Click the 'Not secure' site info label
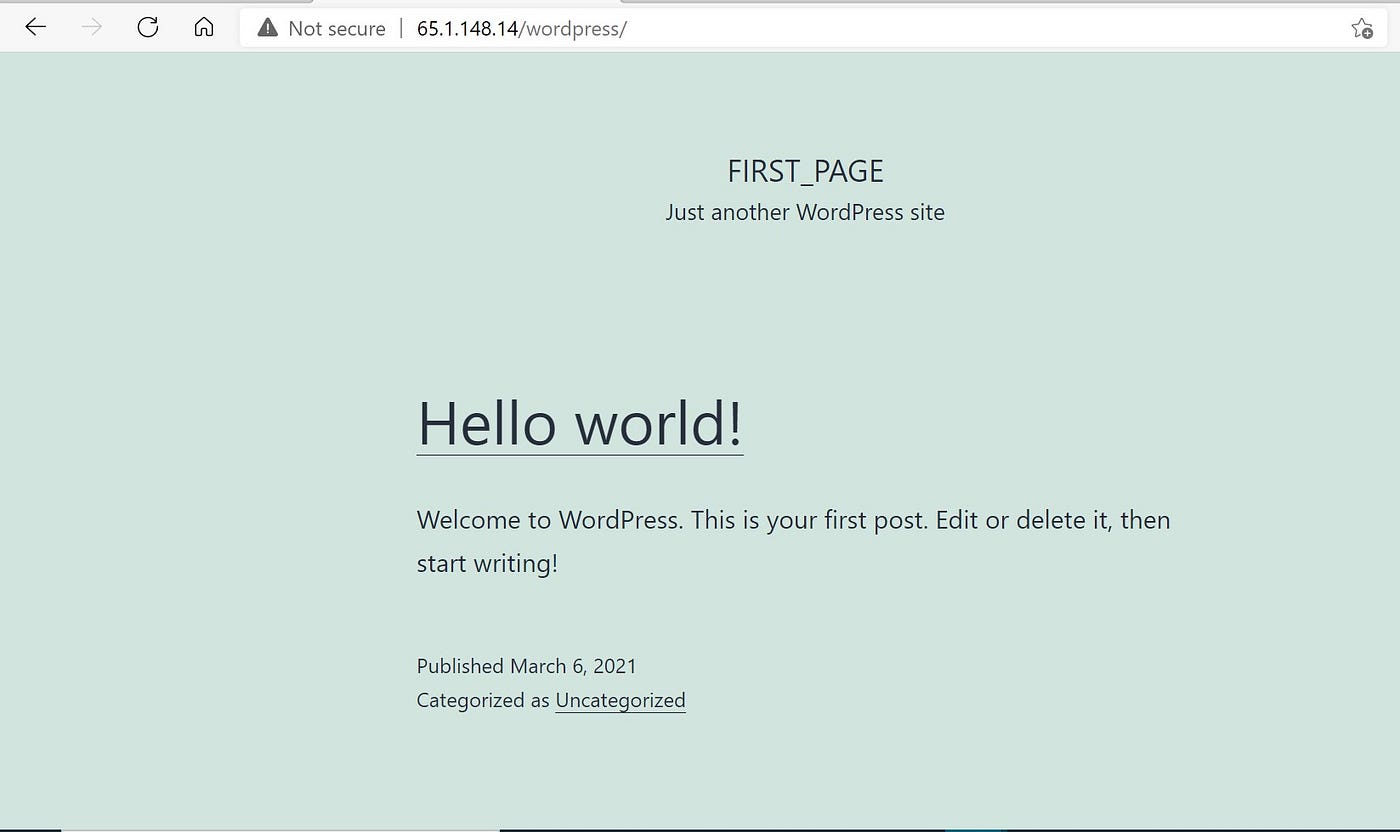 [336, 28]
